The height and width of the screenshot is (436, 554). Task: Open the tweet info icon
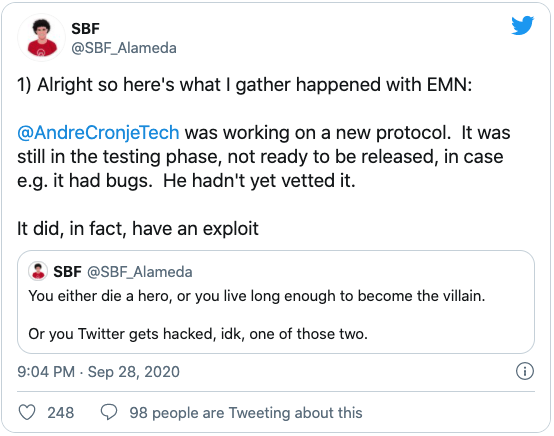click(525, 371)
